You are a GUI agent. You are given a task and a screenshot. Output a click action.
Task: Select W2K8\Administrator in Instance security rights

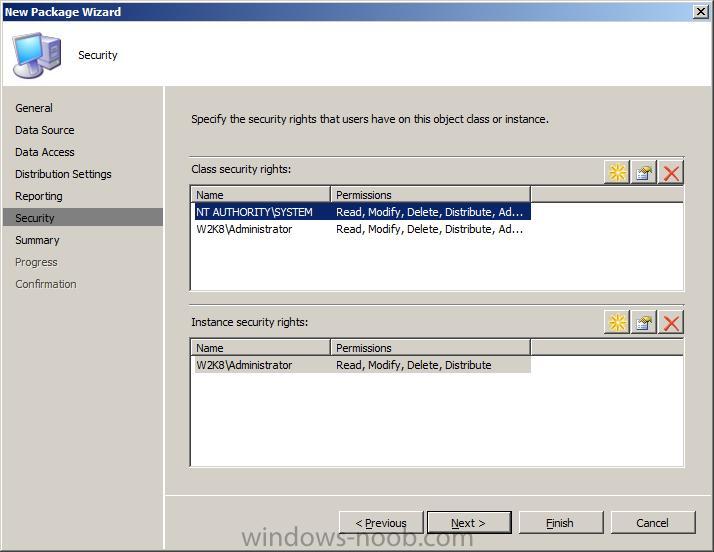point(362,365)
